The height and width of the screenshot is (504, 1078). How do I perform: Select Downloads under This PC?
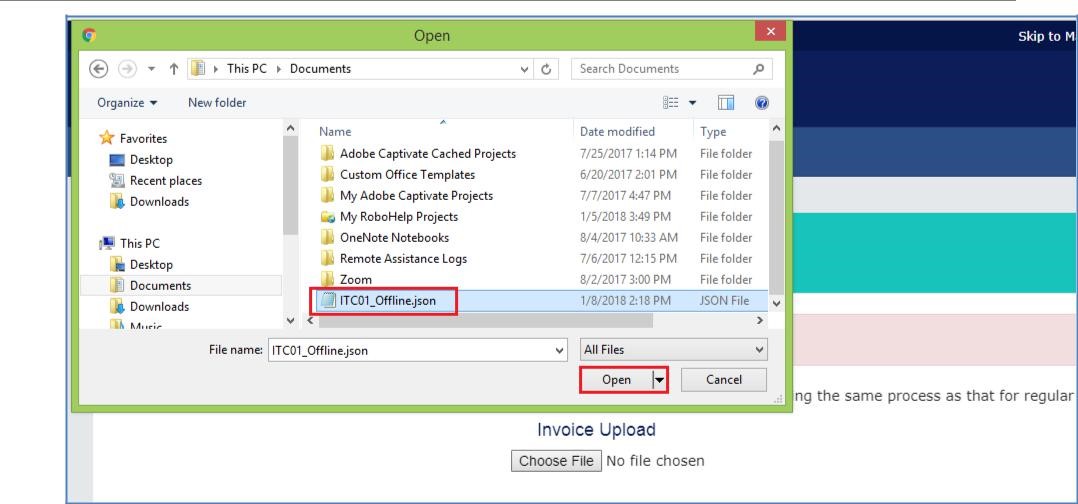[159, 307]
